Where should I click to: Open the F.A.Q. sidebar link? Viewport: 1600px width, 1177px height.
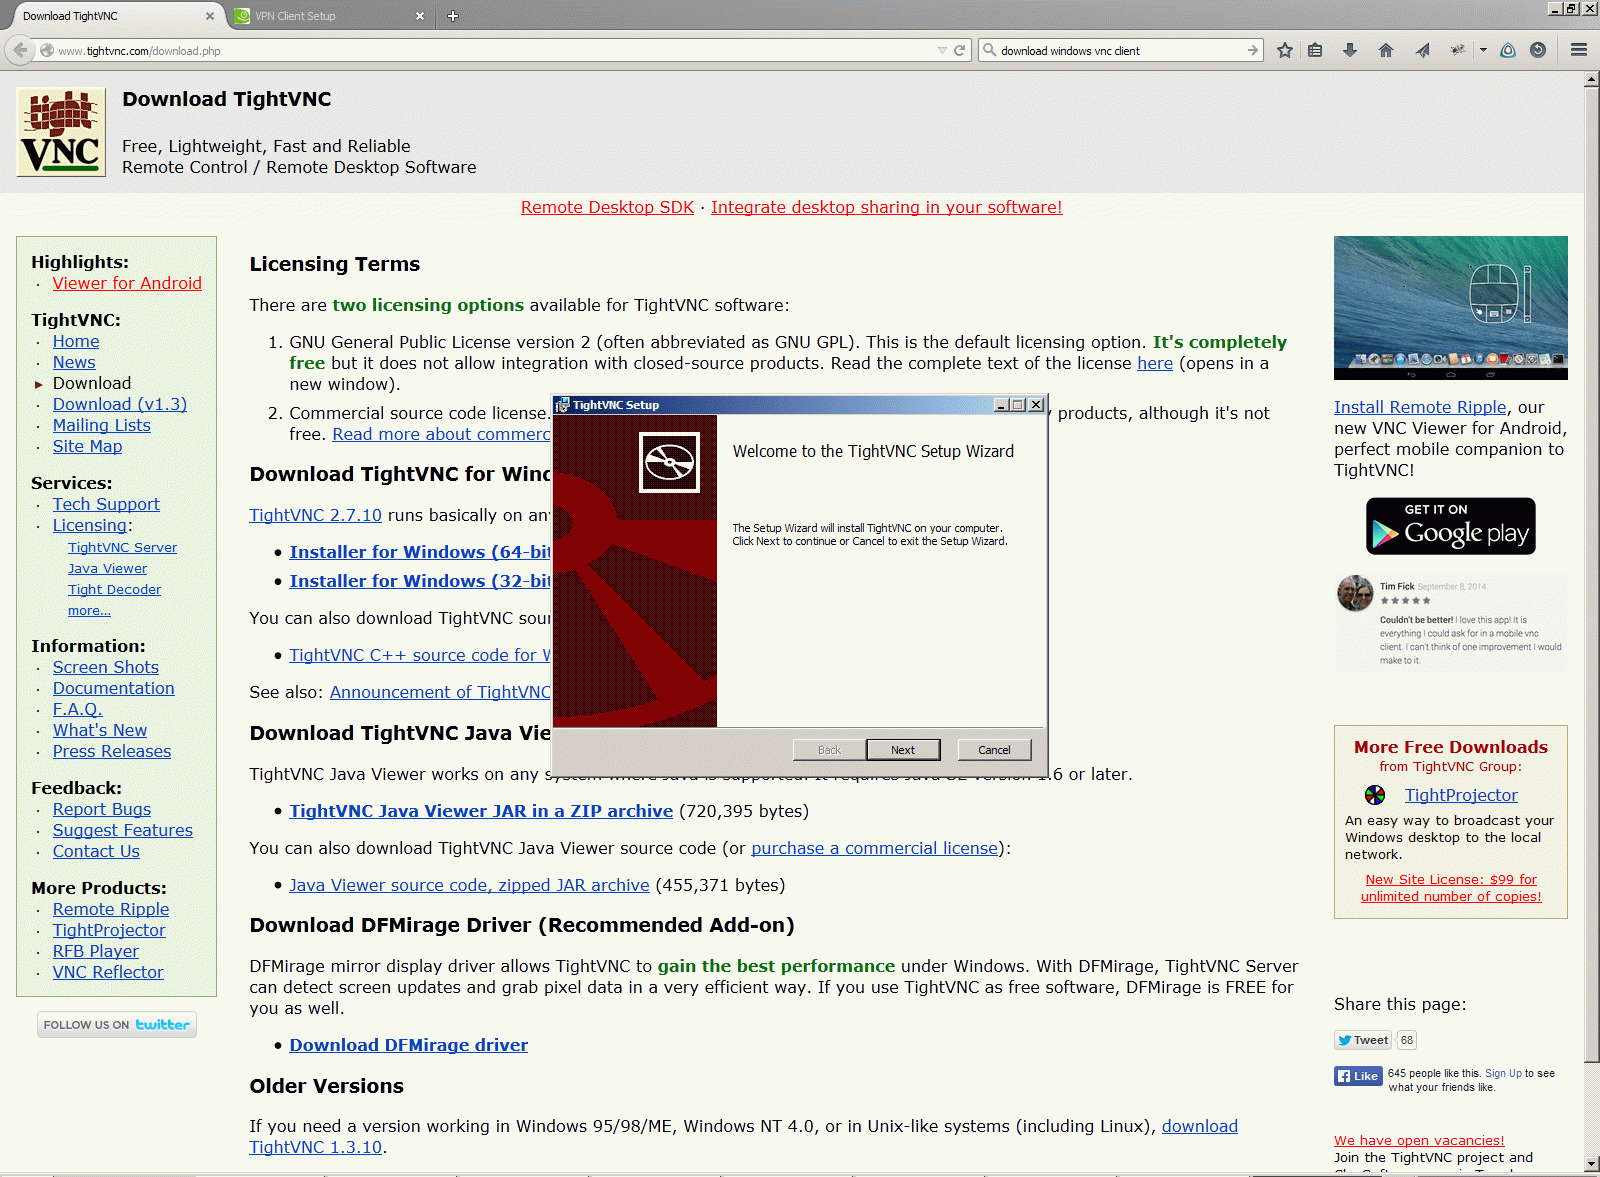pos(78,710)
